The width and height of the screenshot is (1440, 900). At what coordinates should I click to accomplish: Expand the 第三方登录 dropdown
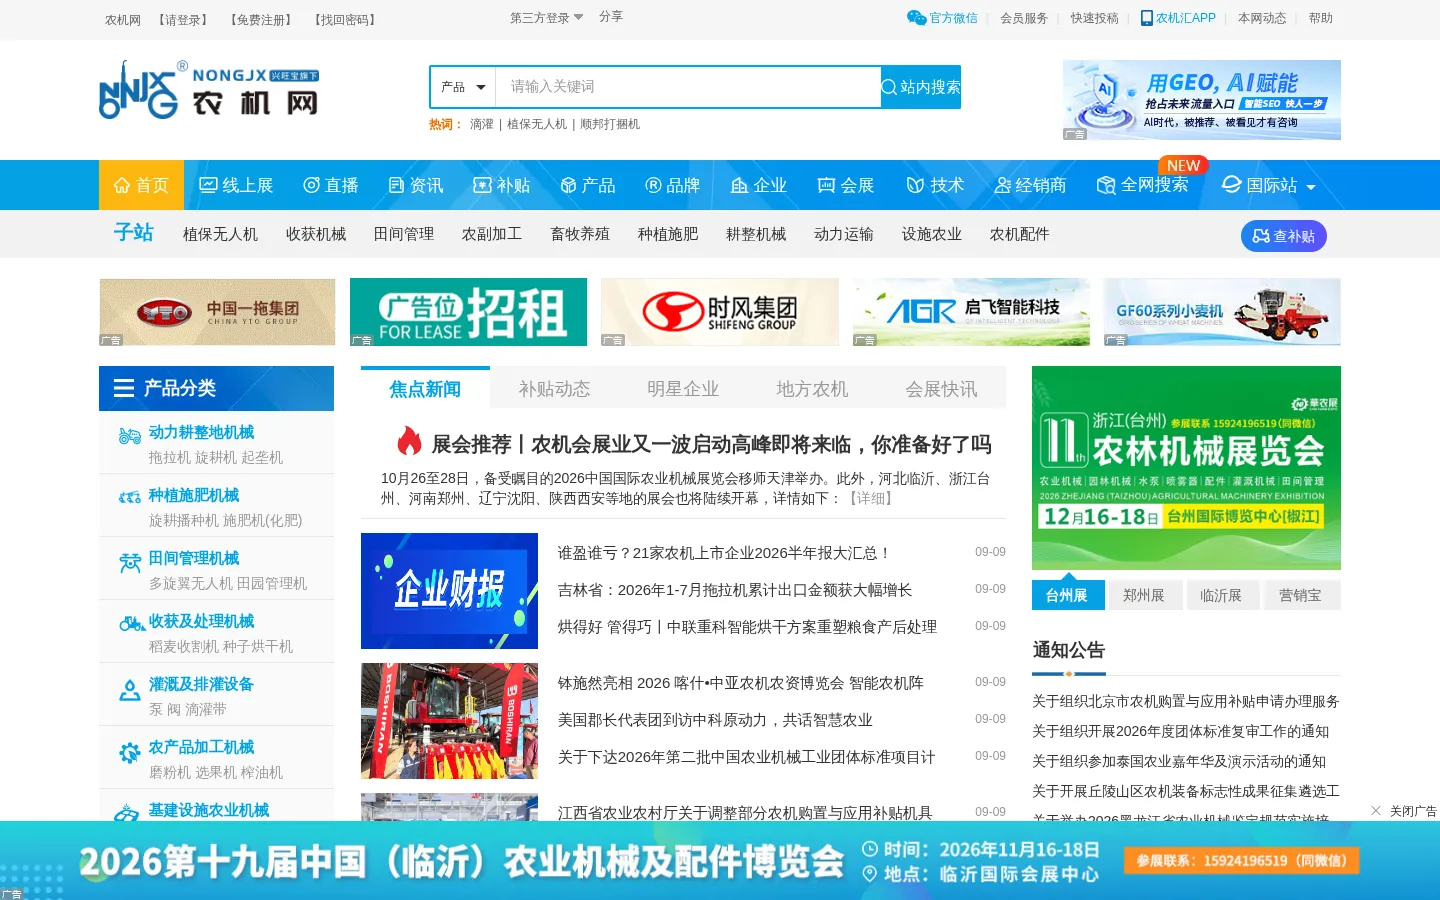546,18
